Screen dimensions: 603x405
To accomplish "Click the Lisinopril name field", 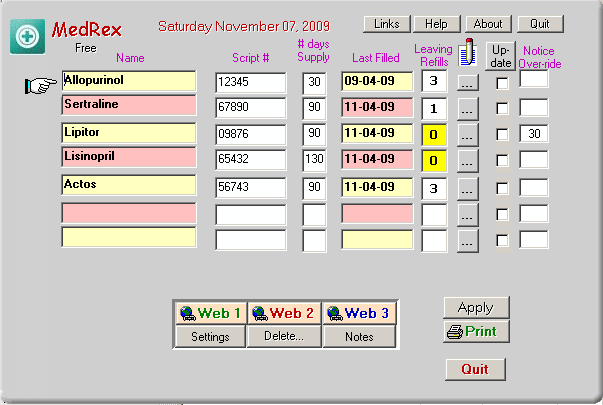I will point(129,157).
